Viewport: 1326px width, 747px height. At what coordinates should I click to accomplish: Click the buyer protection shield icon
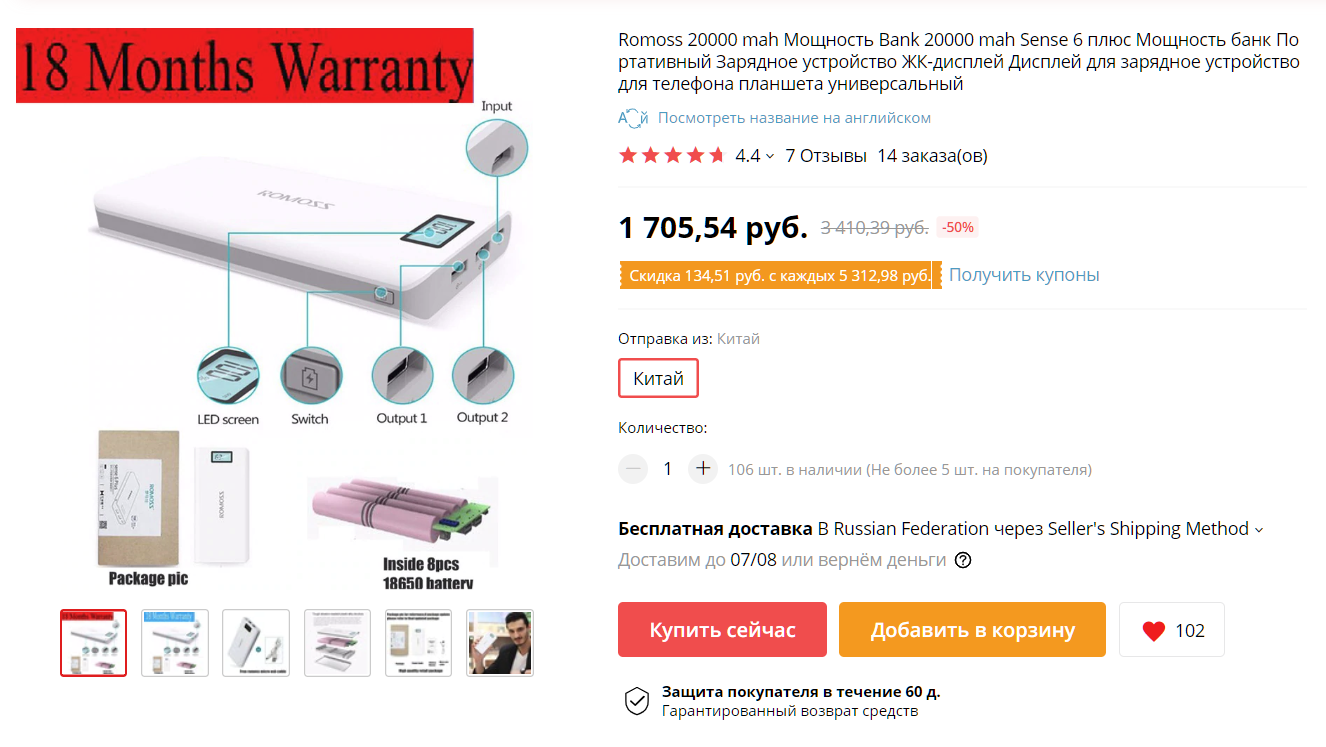point(637,701)
